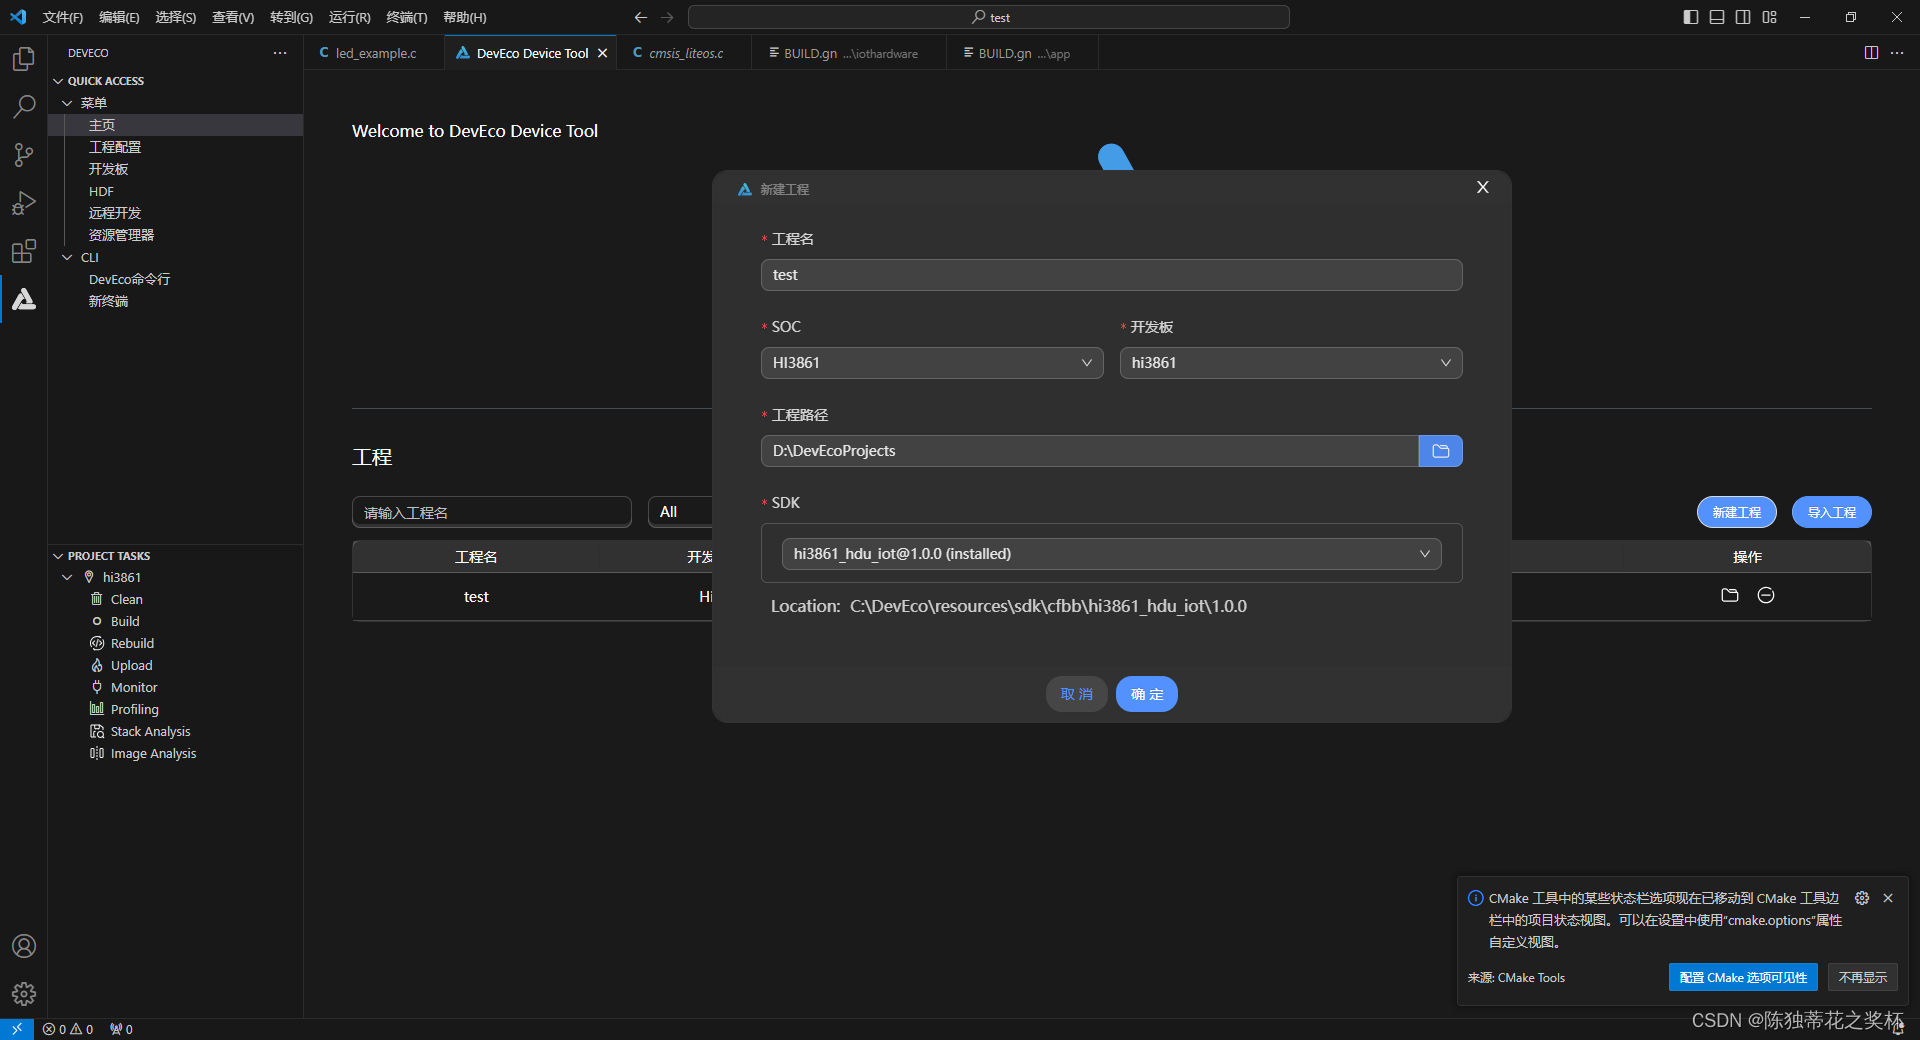Open CMake notification settings gear

(1862, 898)
